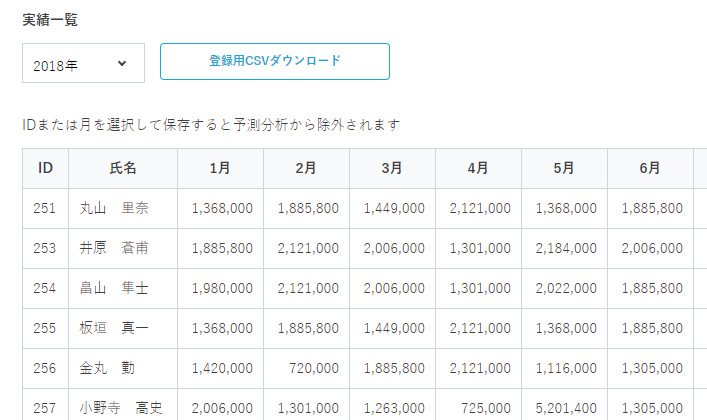Select the 1月 column header

click(x=220, y=168)
